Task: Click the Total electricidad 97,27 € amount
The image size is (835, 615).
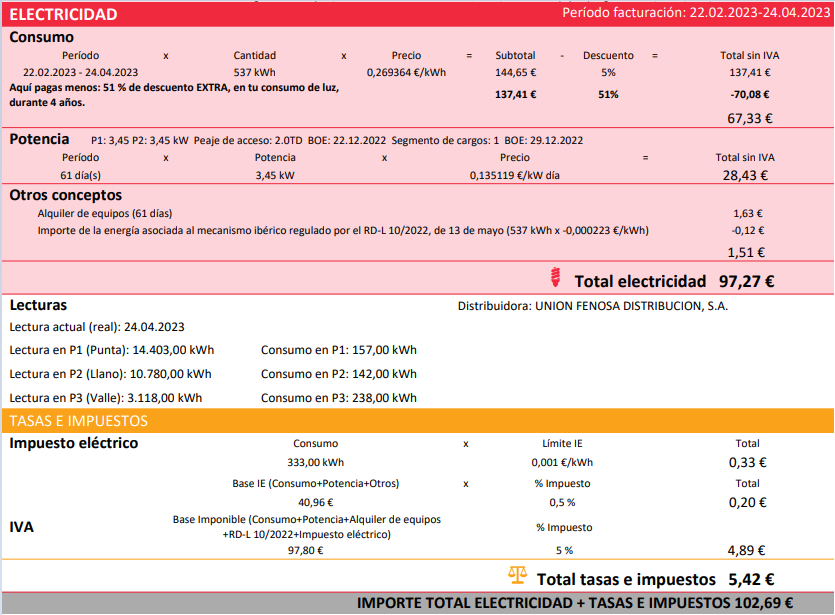Action: click(x=747, y=281)
